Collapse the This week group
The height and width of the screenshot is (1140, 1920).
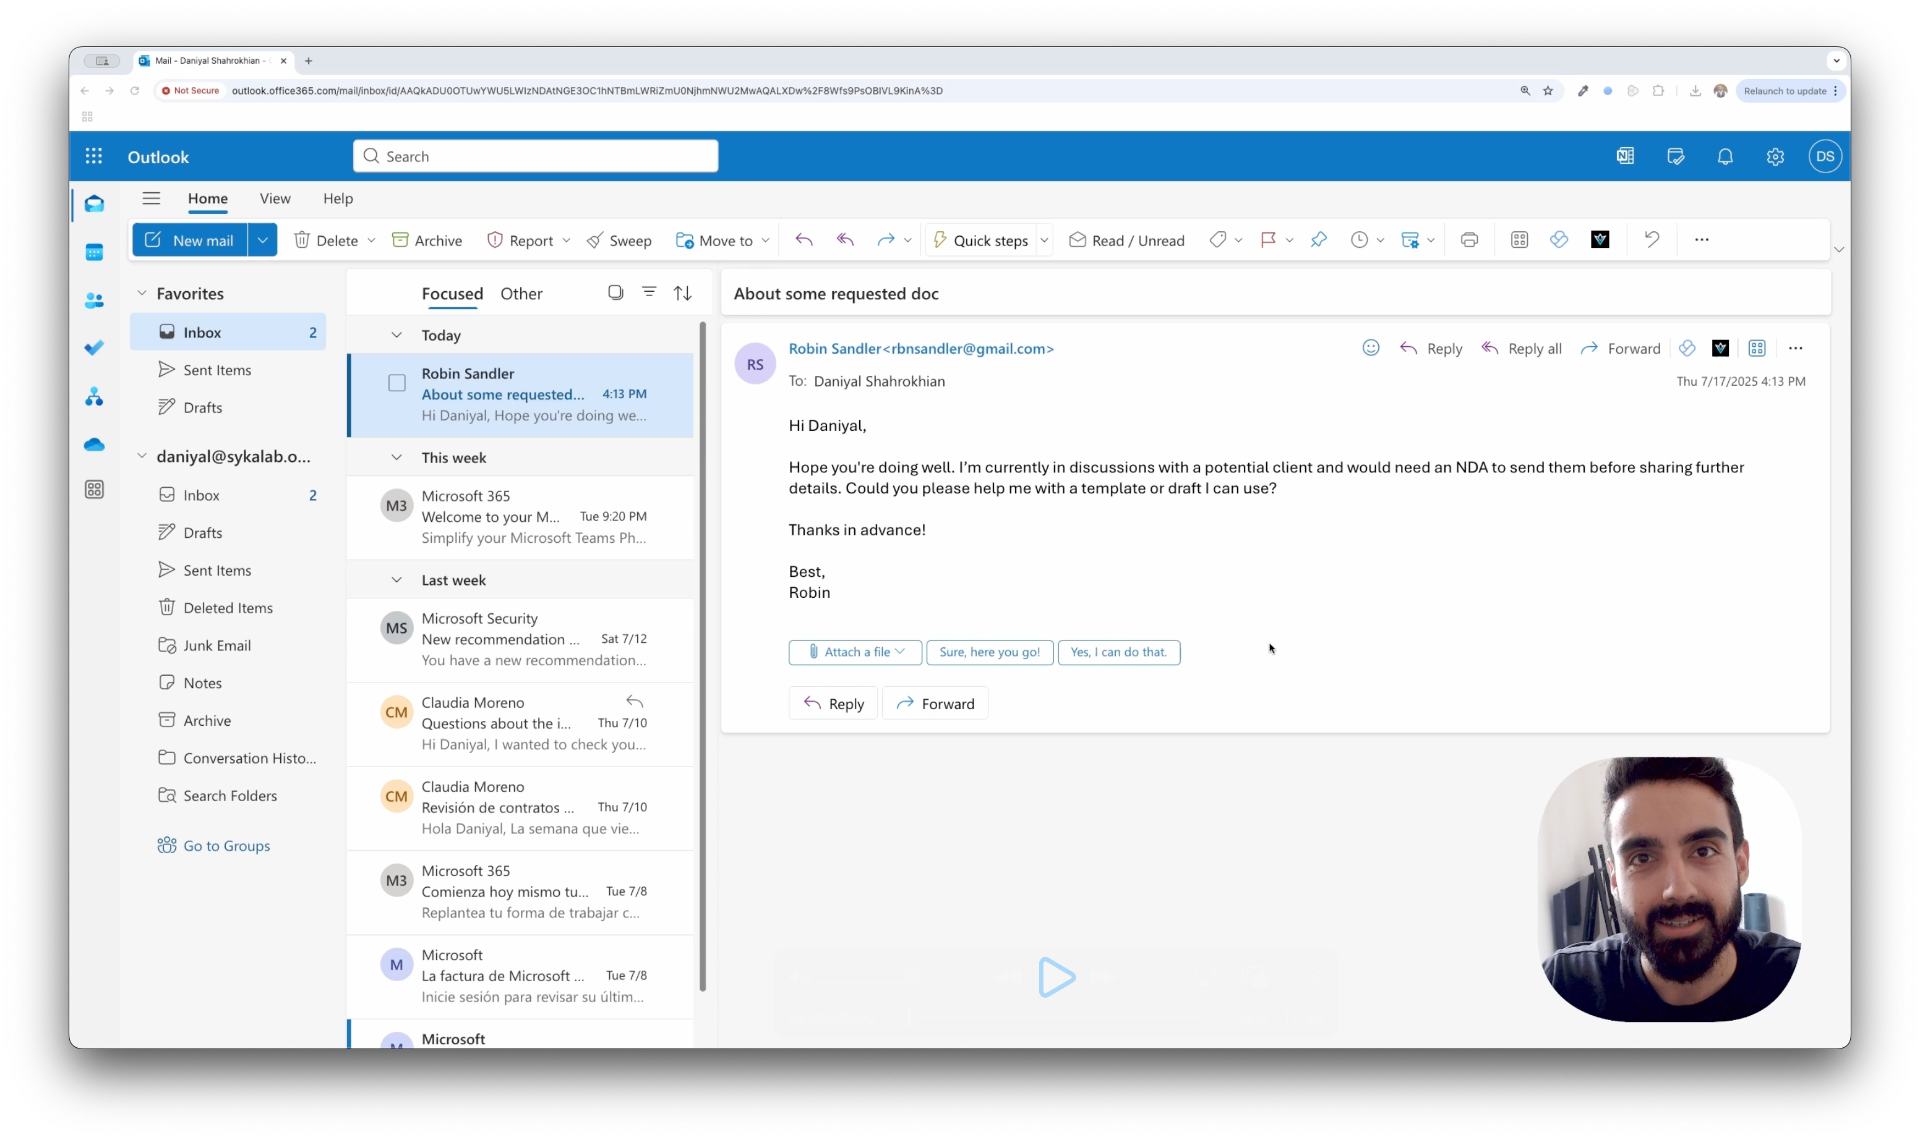tap(396, 457)
